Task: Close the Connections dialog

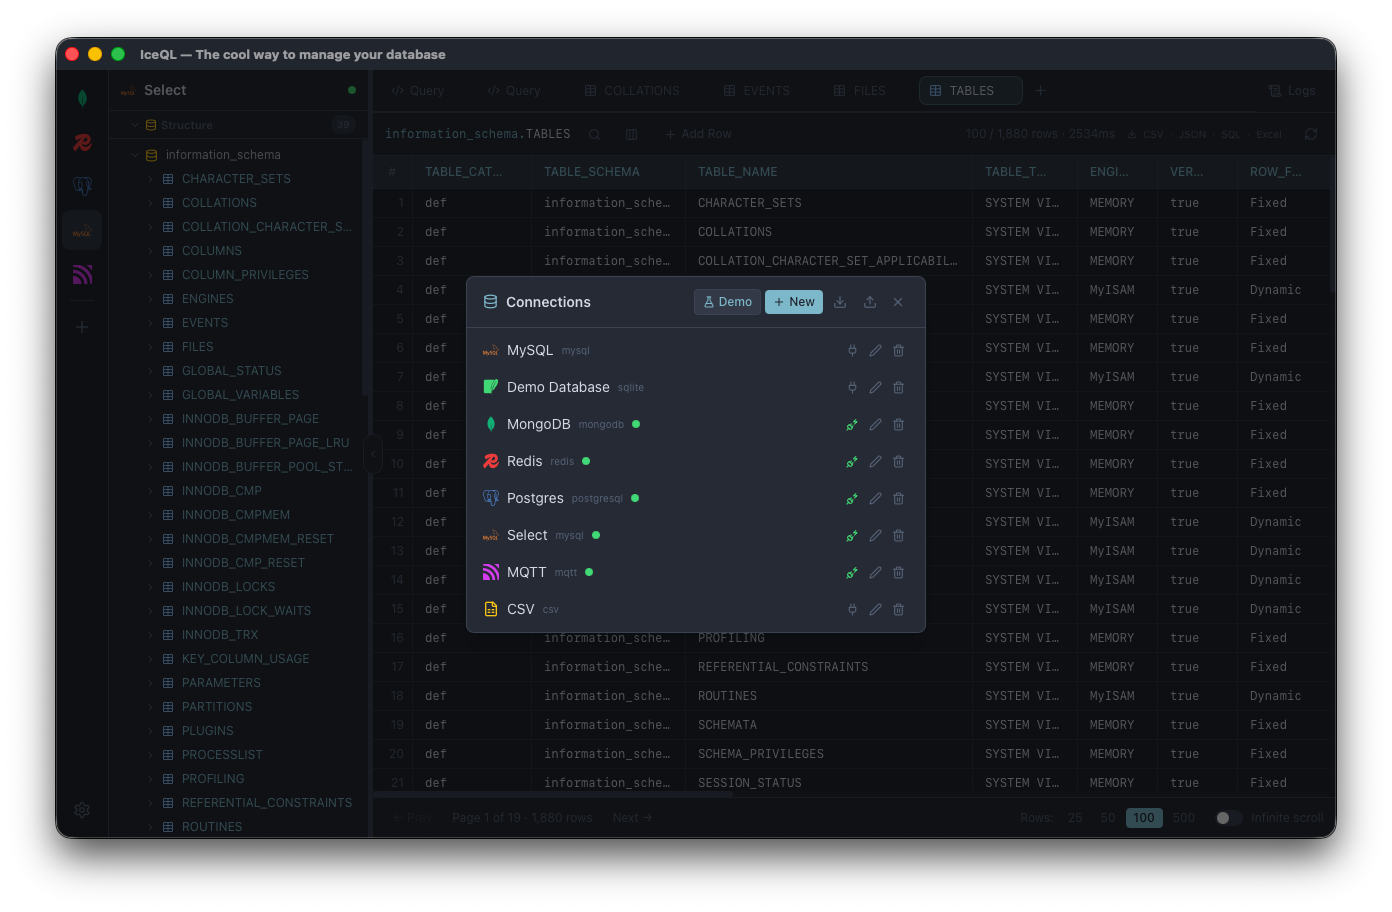Action: coord(898,302)
